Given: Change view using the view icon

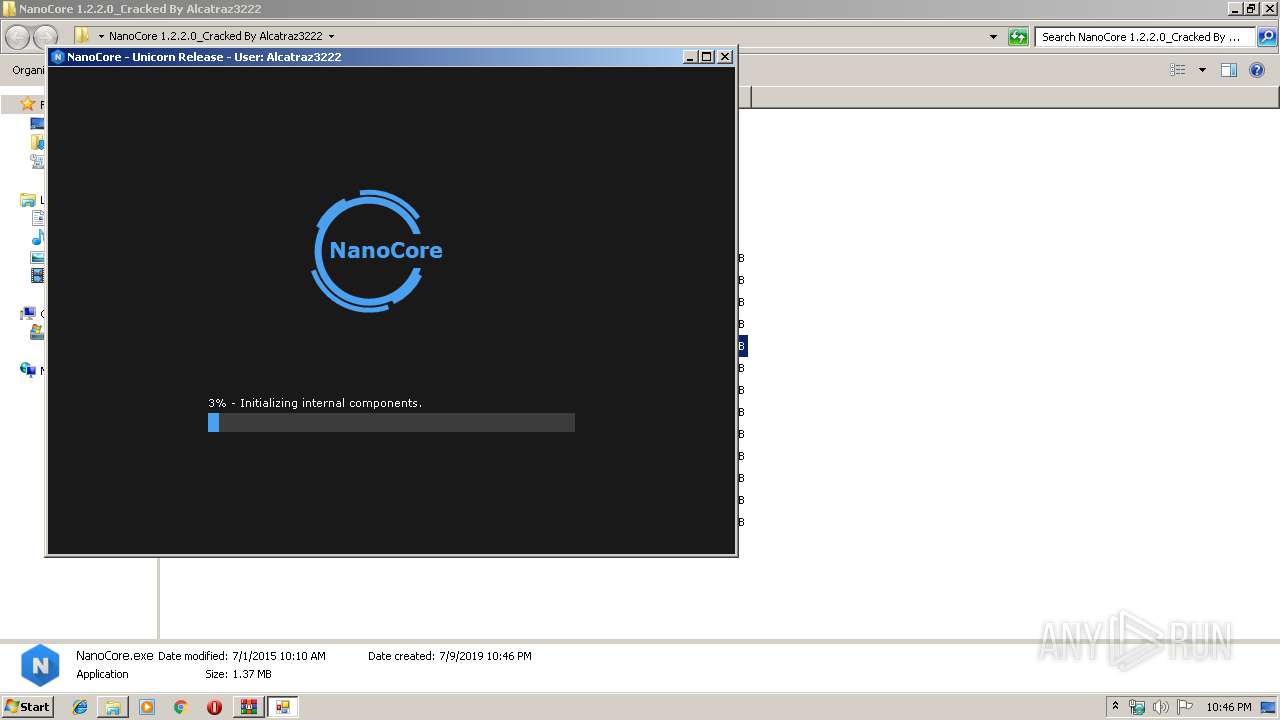Looking at the screenshot, I should pos(1178,70).
